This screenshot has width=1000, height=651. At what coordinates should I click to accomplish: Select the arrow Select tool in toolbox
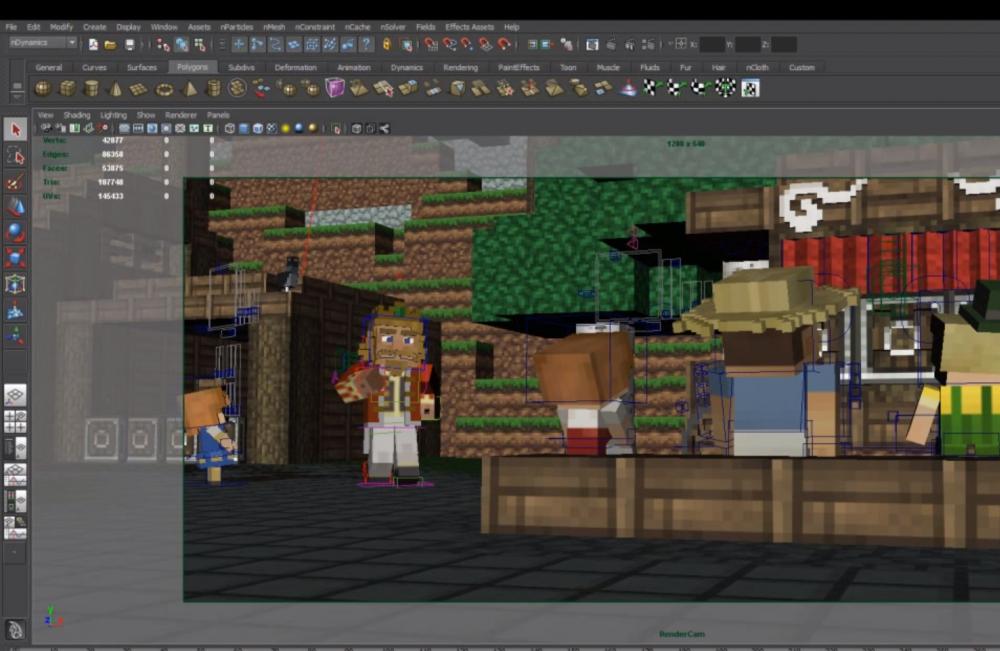pyautogui.click(x=16, y=129)
